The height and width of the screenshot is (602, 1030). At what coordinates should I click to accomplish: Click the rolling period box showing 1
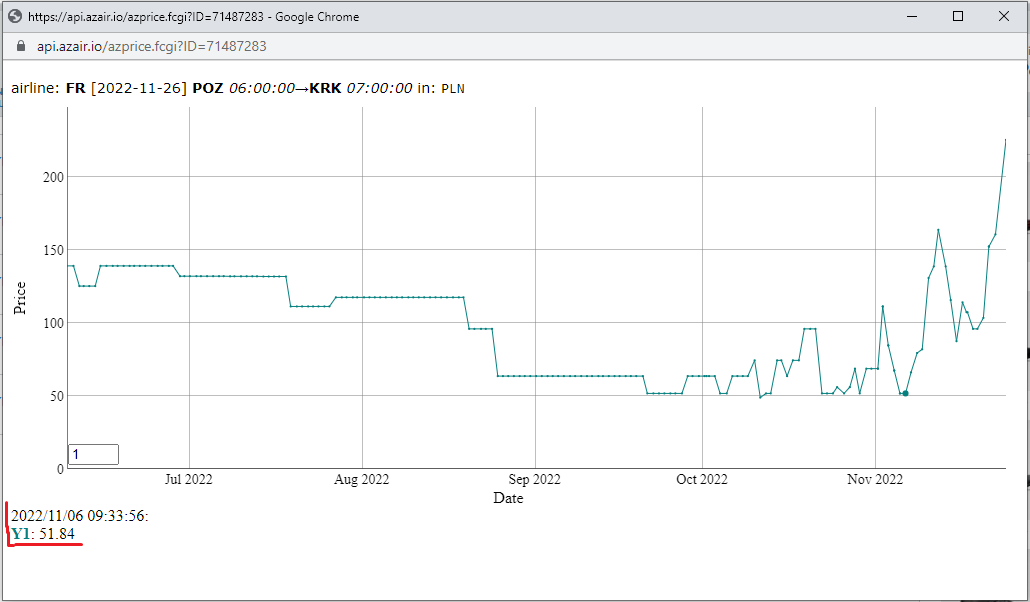93,454
